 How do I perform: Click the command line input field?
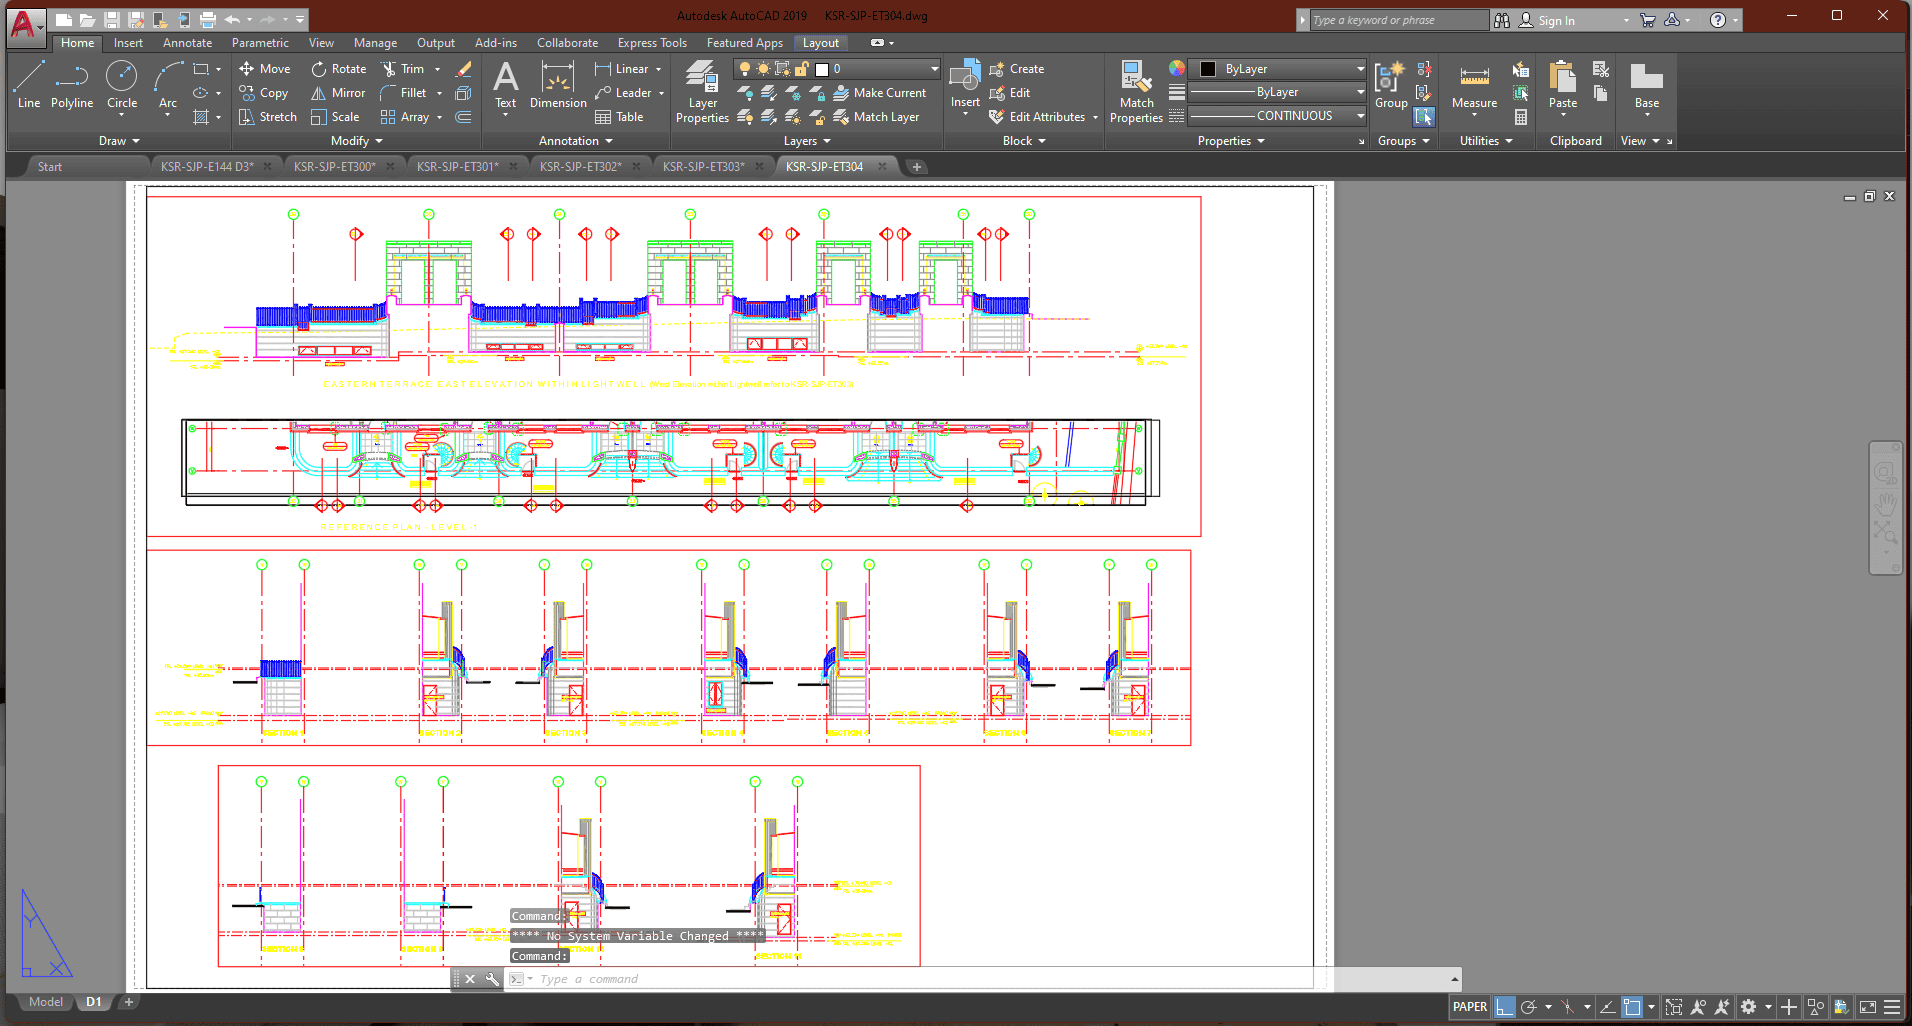coord(900,979)
